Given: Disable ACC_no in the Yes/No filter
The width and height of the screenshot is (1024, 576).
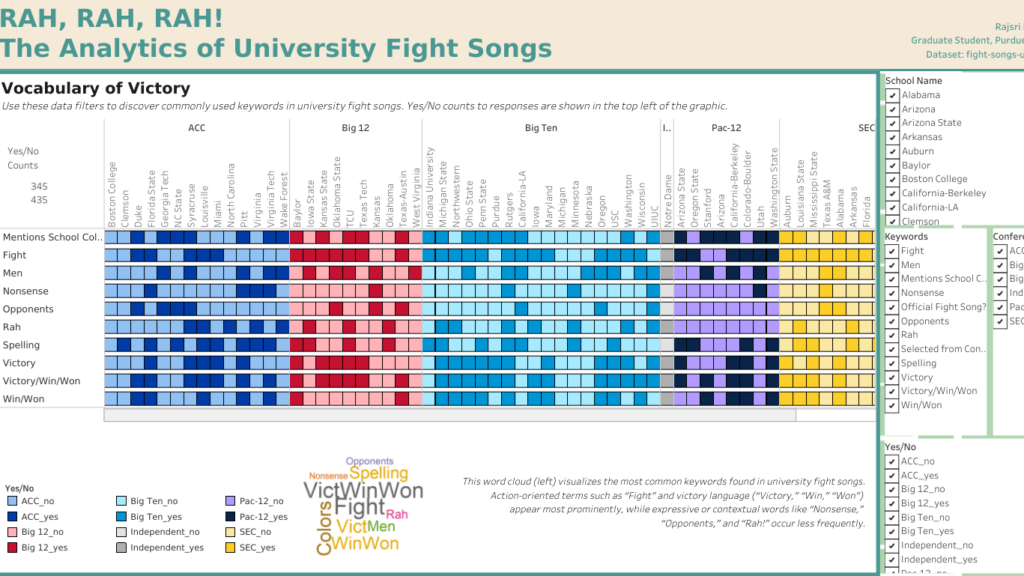Looking at the screenshot, I should tap(890, 461).
